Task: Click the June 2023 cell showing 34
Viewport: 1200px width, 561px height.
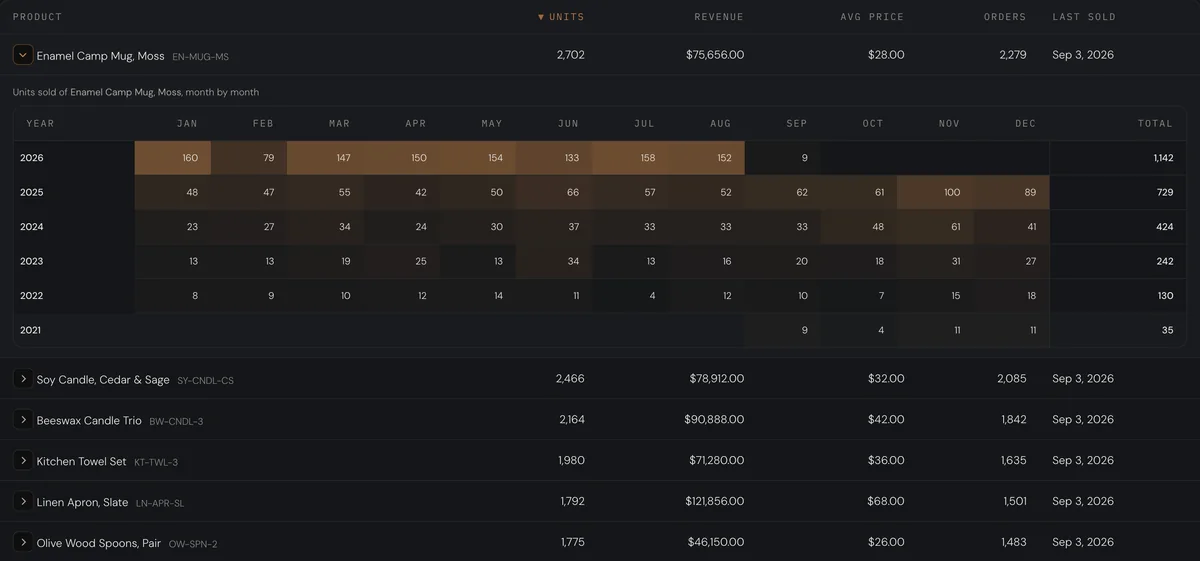Action: click(555, 261)
